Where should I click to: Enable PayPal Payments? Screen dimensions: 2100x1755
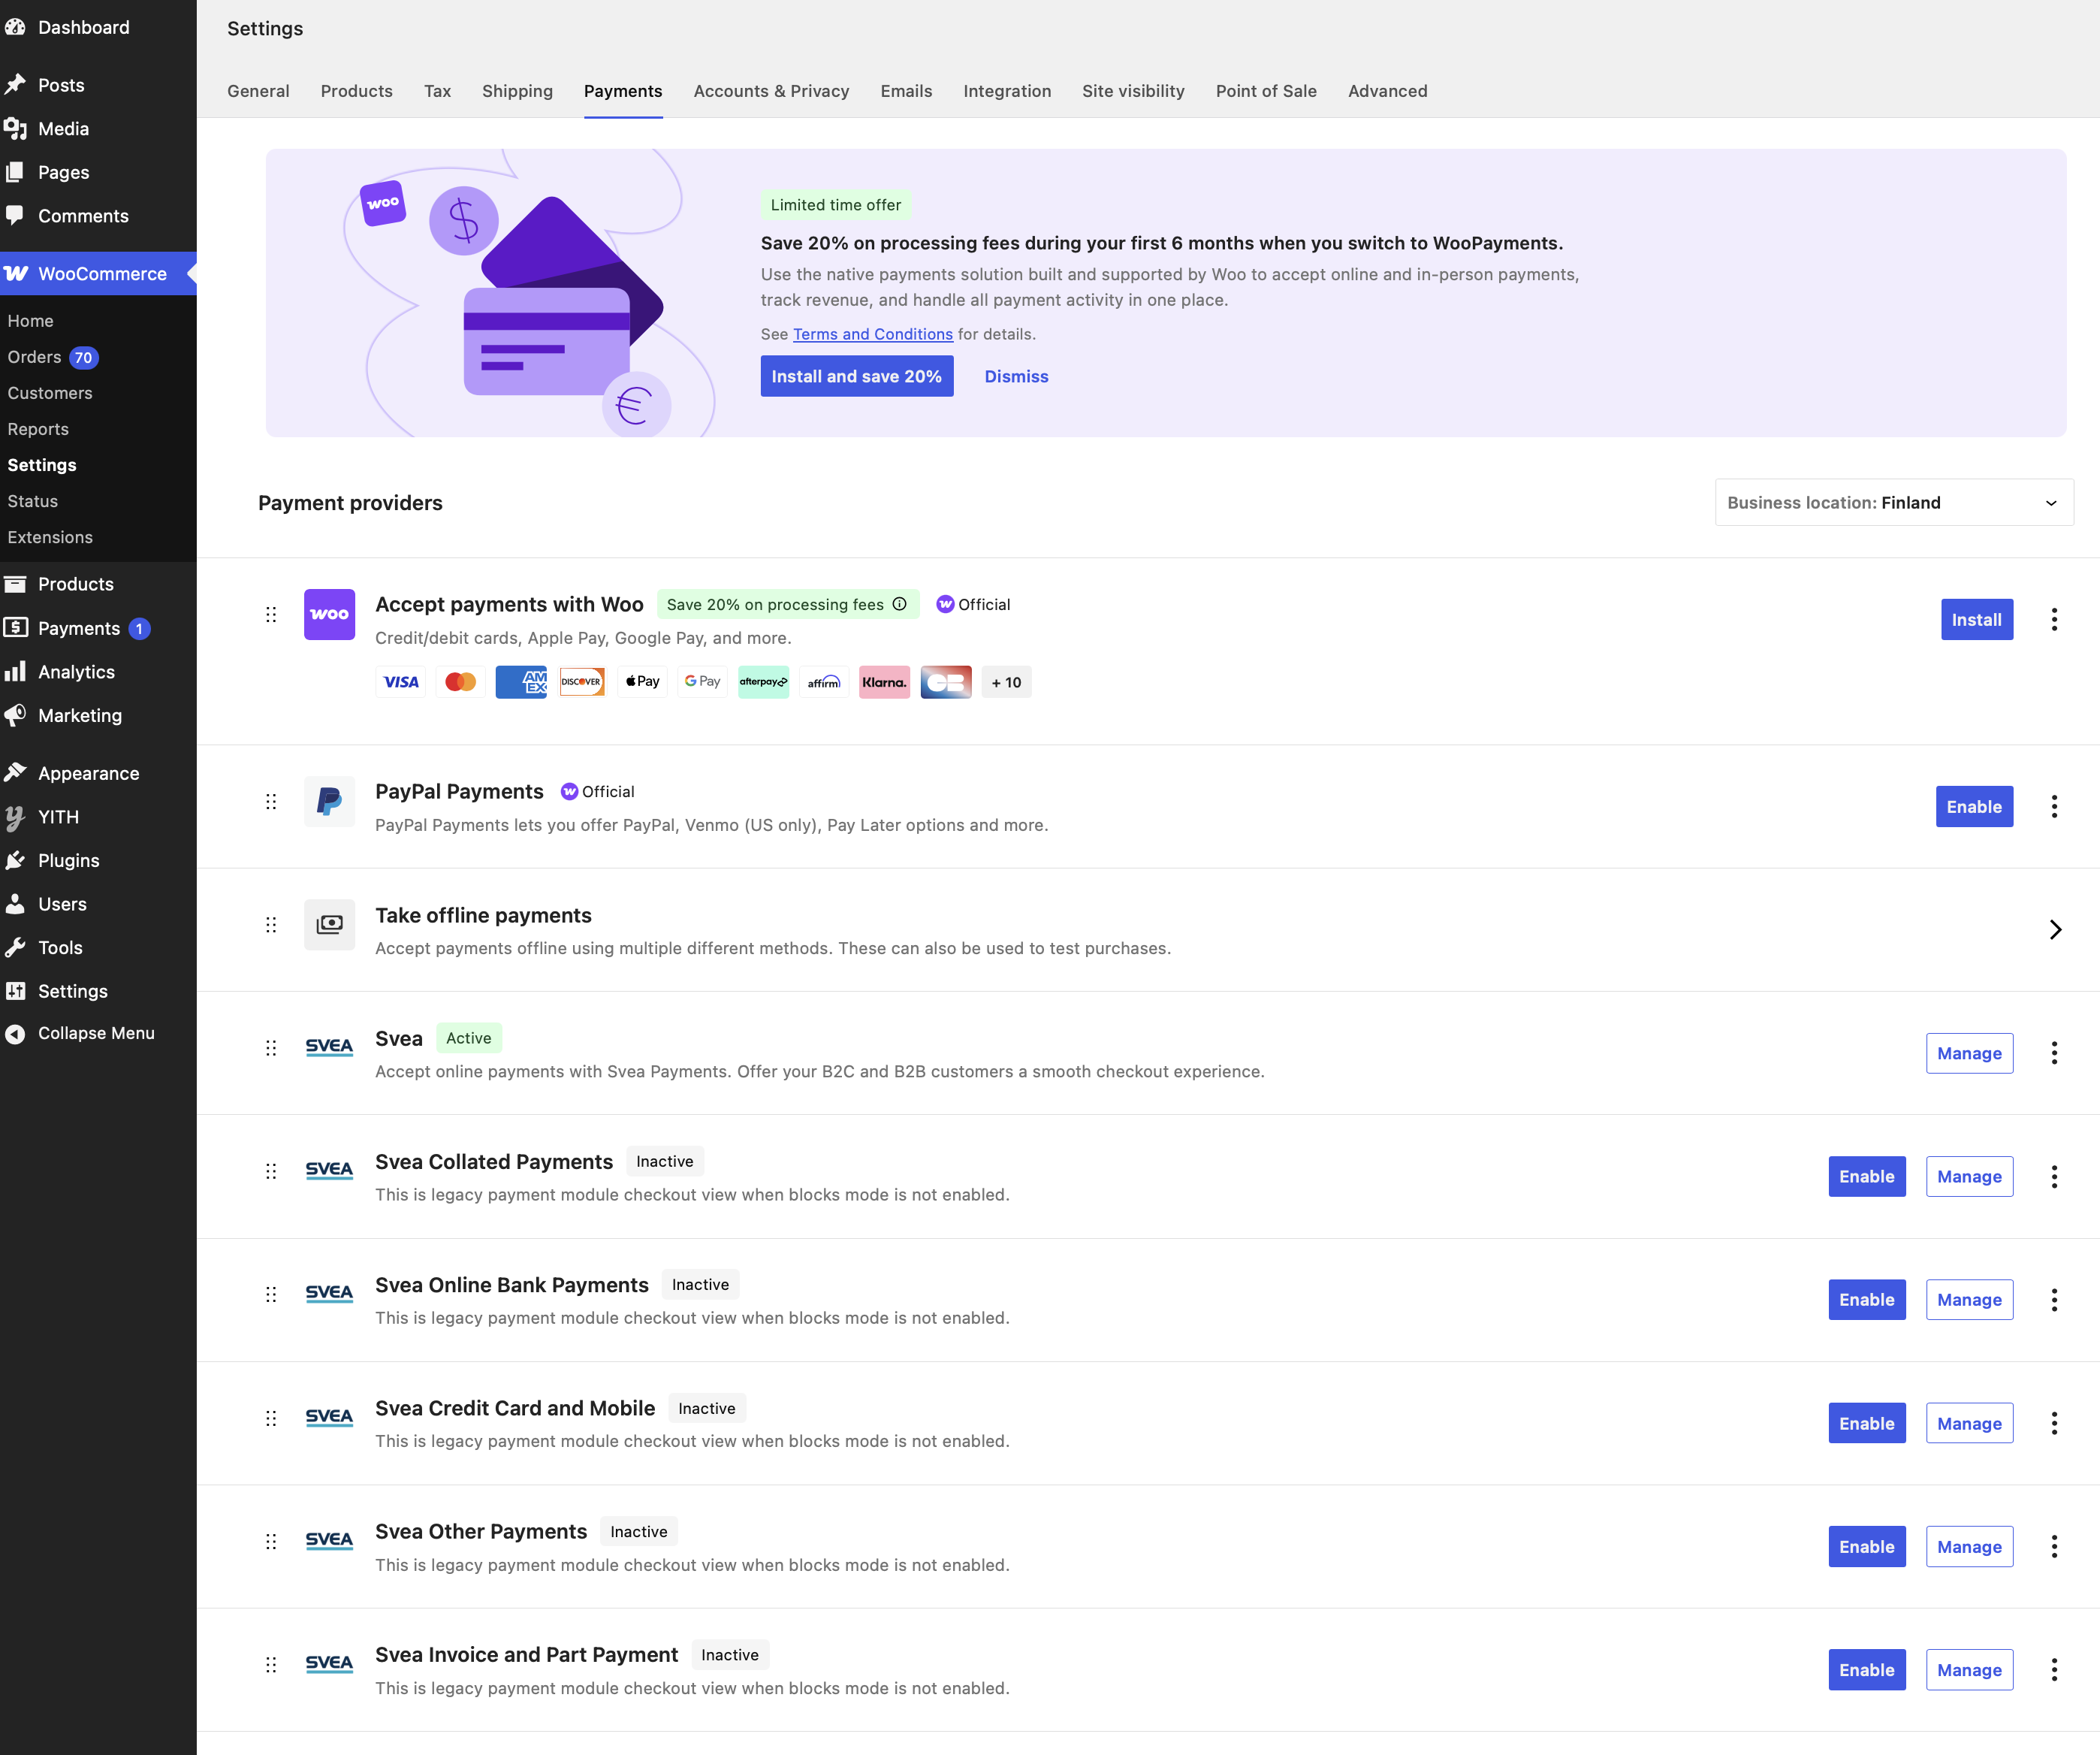(1974, 806)
